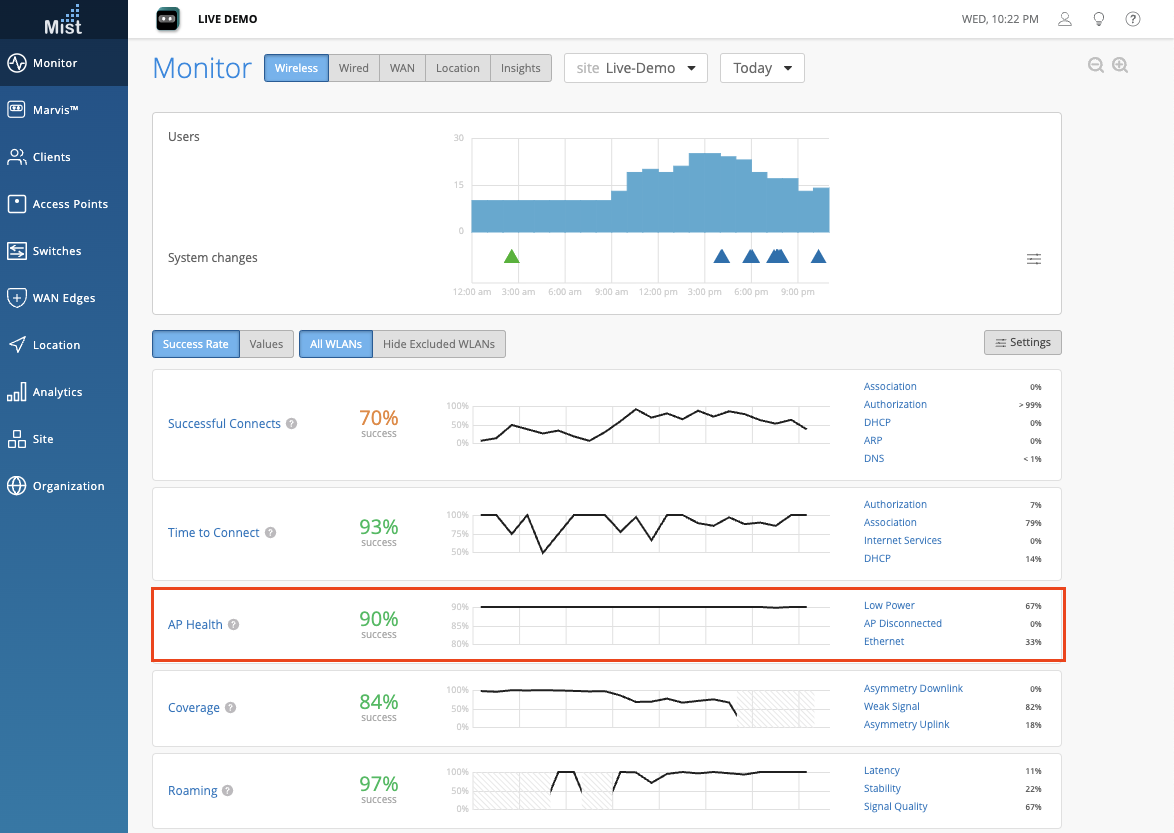This screenshot has width=1174, height=833.
Task: Open the Weak Signal classifier link
Action: (x=891, y=707)
